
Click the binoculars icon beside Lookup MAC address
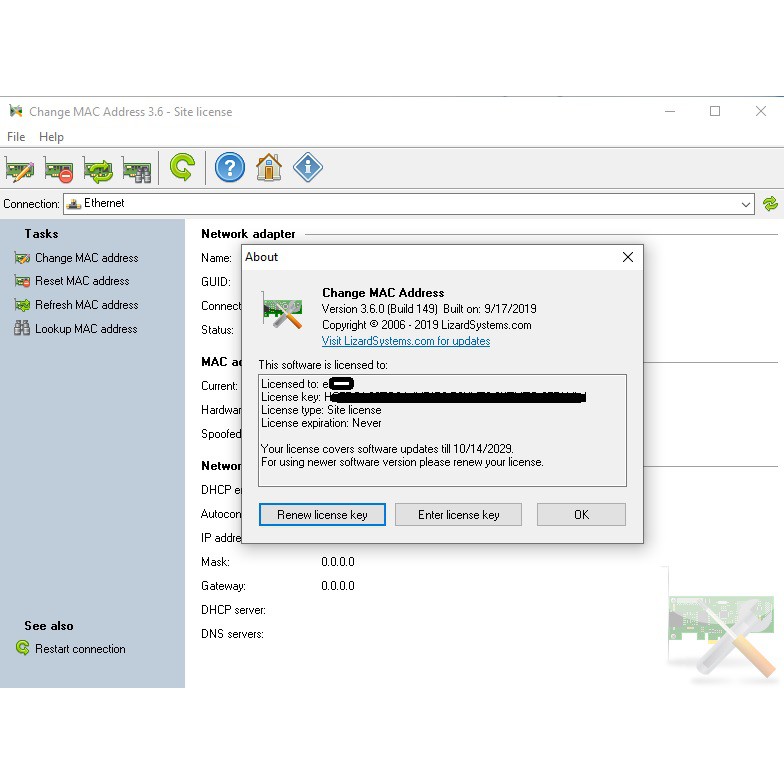(22, 328)
